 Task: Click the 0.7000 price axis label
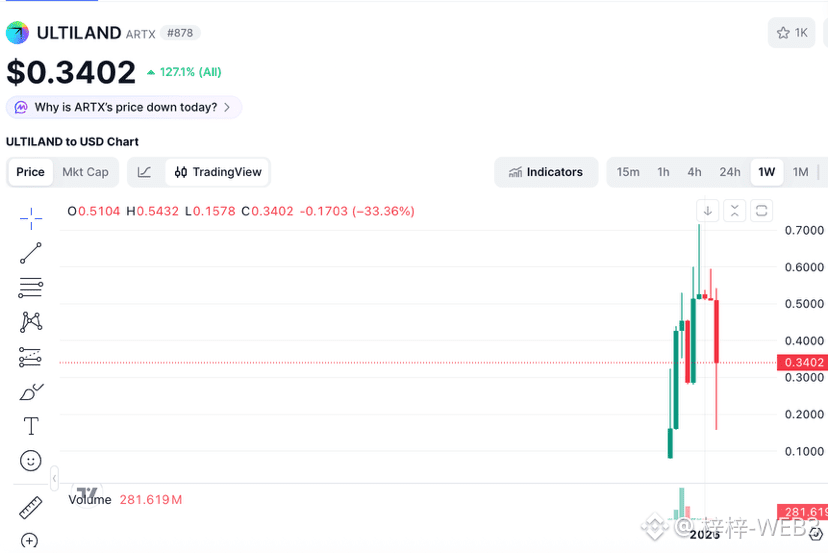[x=804, y=230]
